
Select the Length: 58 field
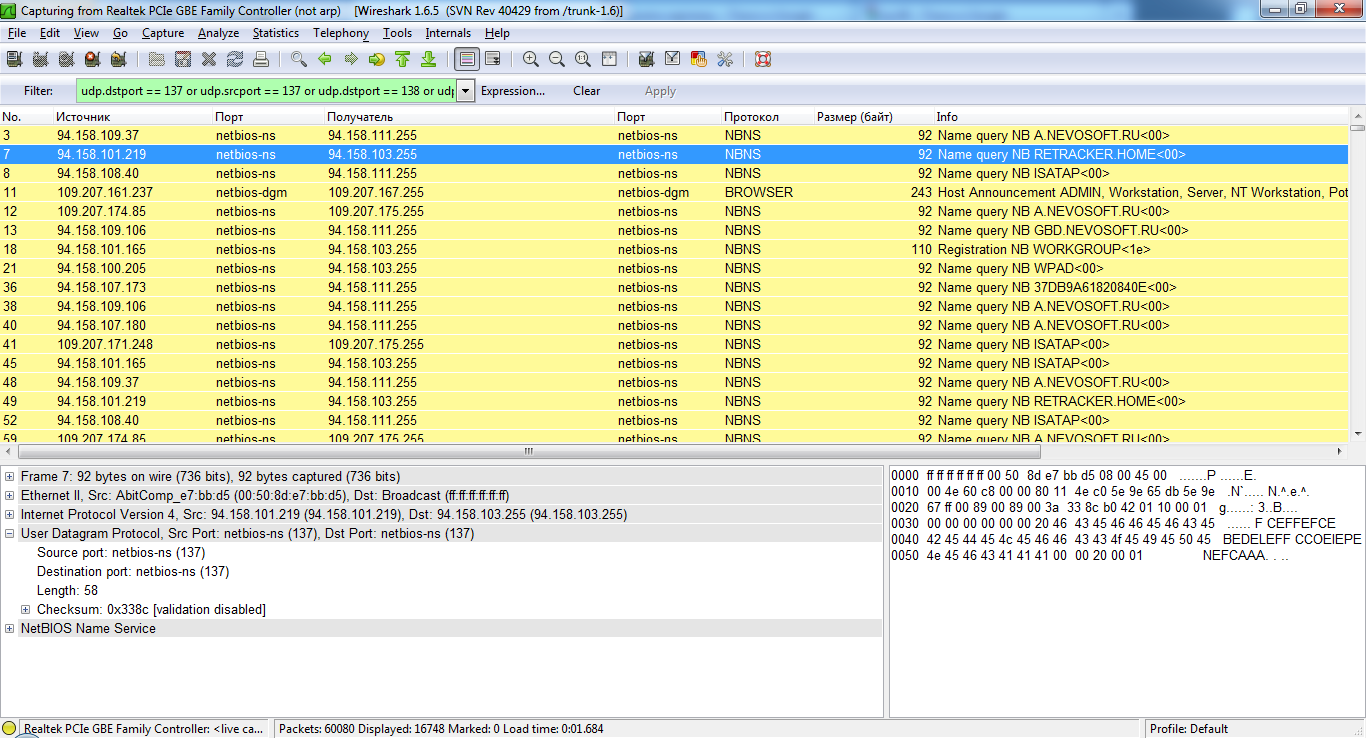coord(67,591)
